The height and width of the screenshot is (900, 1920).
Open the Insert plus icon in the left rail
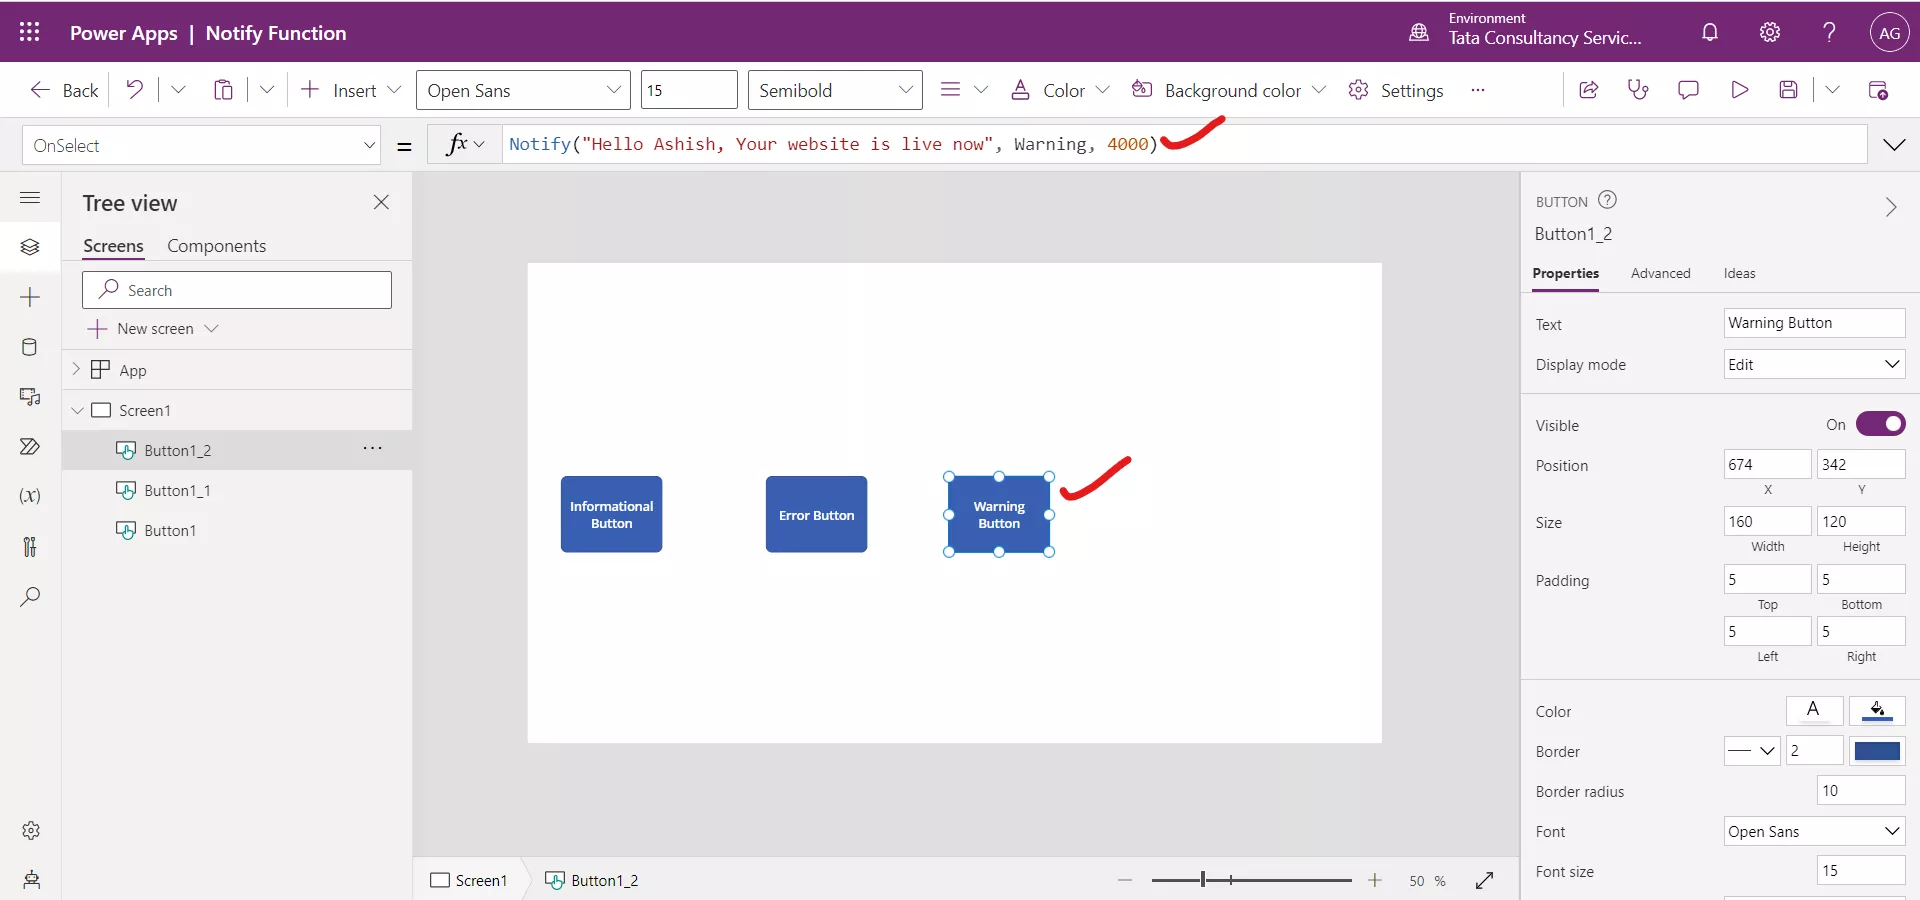pyautogui.click(x=30, y=297)
